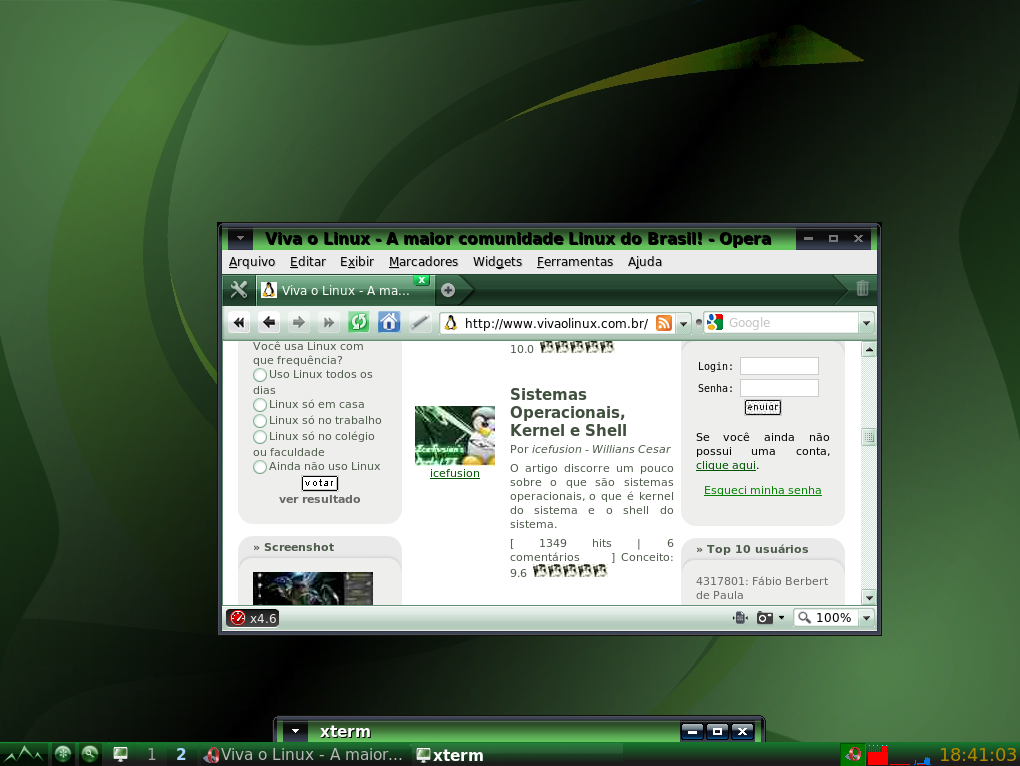Add a new tab with the plus icon
1020x766 pixels.
[x=448, y=290]
